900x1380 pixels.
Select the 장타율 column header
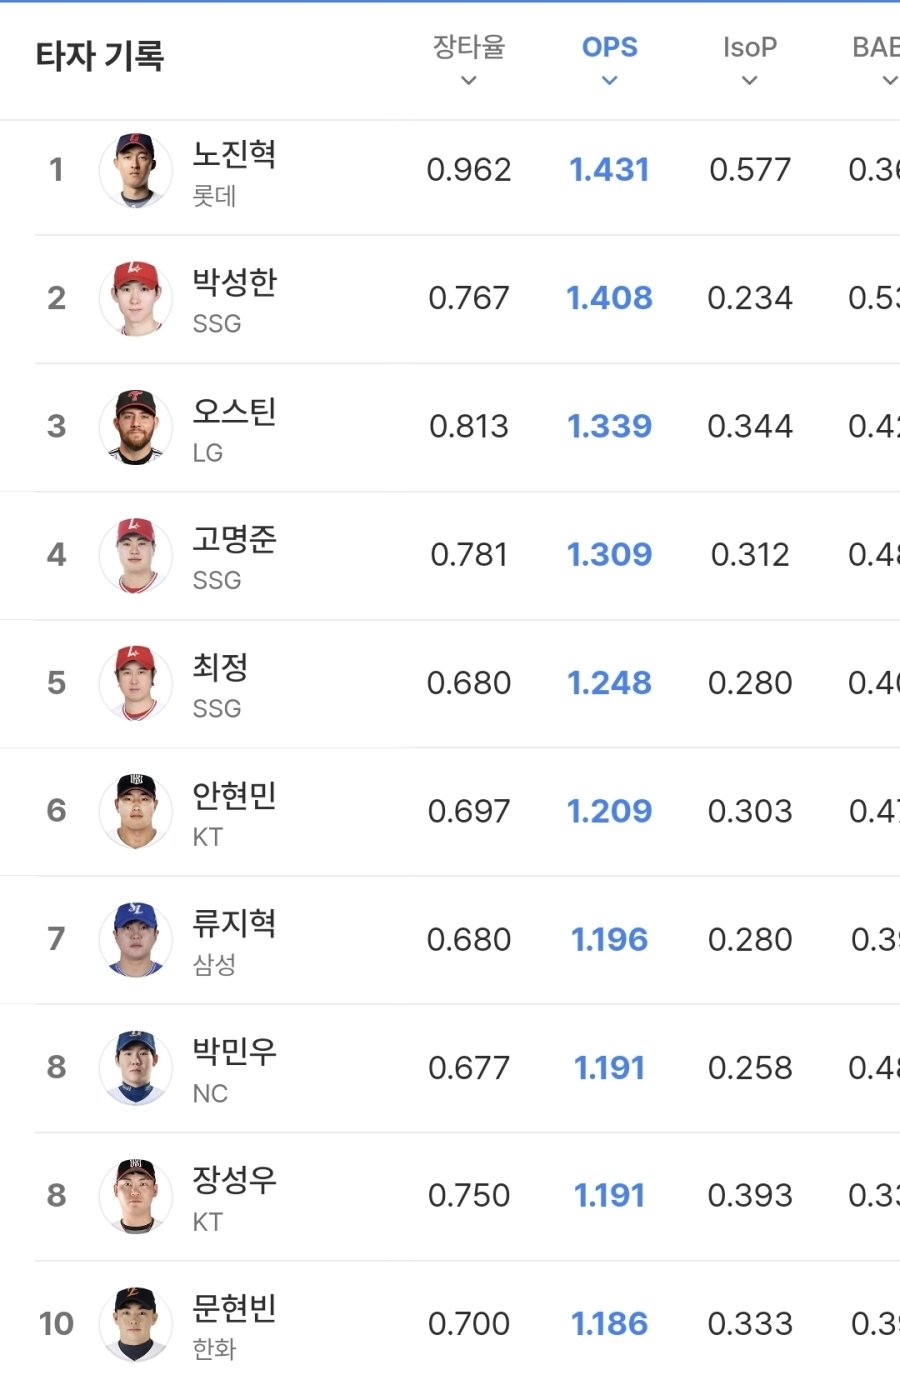[x=469, y=47]
